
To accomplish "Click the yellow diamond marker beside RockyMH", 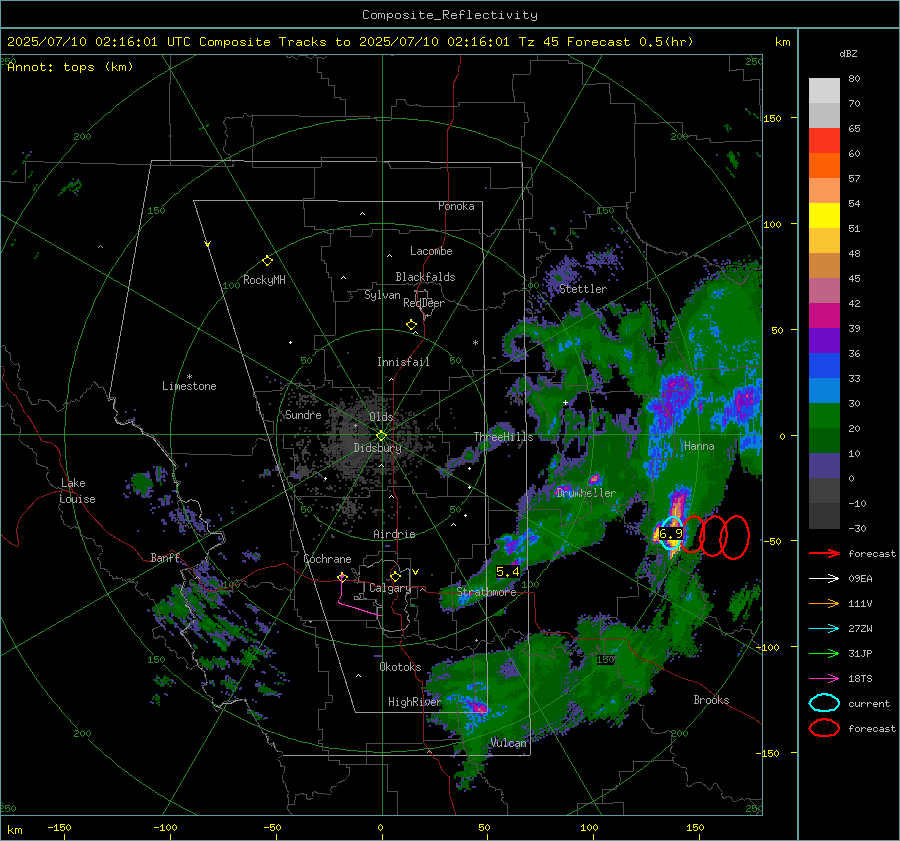I will click(x=267, y=261).
